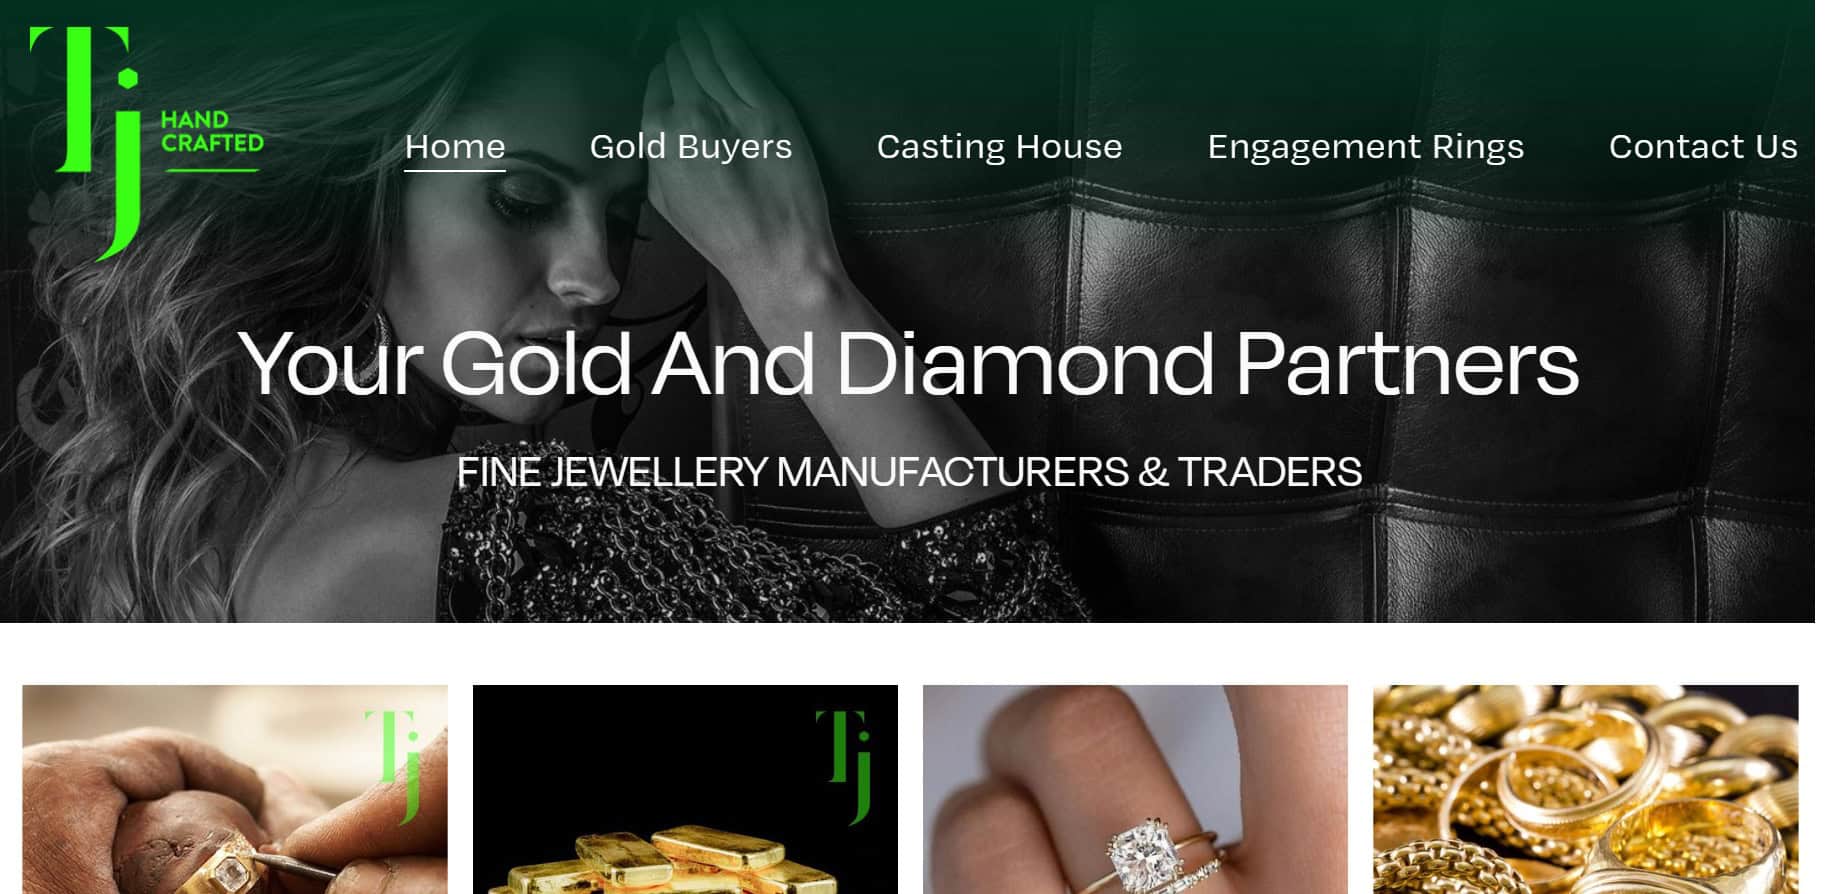Image resolution: width=1830 pixels, height=894 pixels.
Task: Select the gold jewellery pile image
Action: pyautogui.click(x=1585, y=789)
